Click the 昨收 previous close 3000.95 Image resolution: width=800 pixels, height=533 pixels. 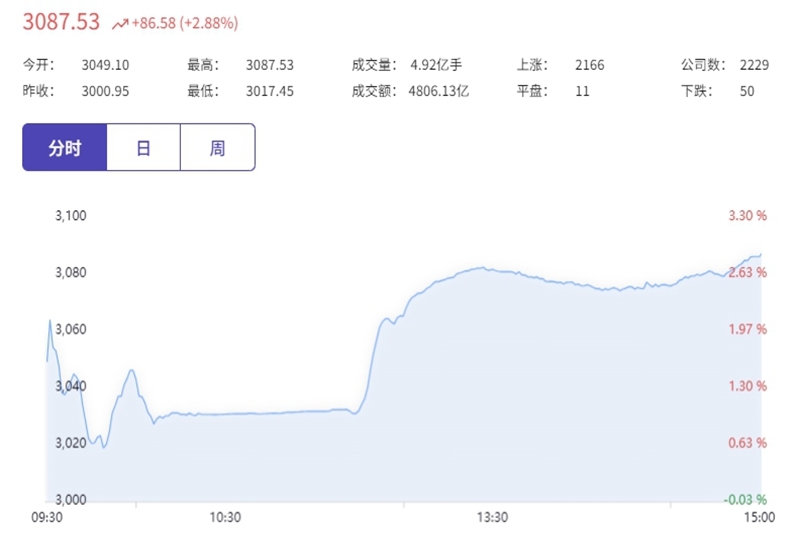click(105, 91)
